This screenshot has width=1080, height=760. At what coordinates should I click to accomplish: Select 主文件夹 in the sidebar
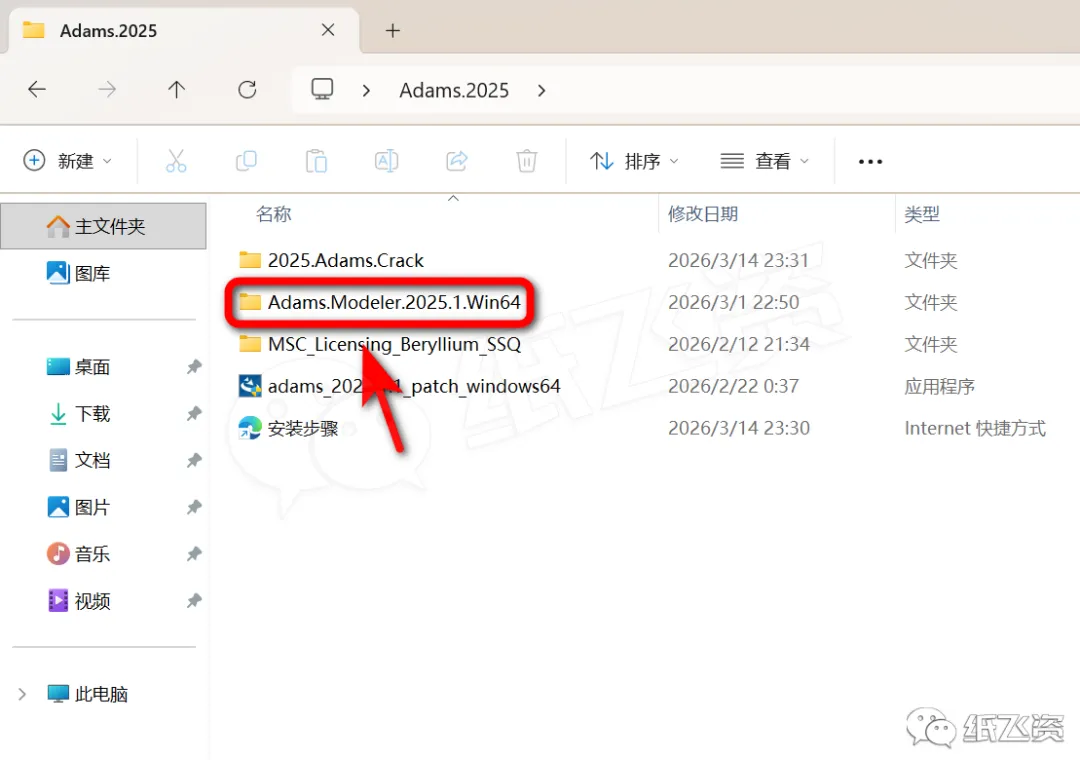(103, 226)
